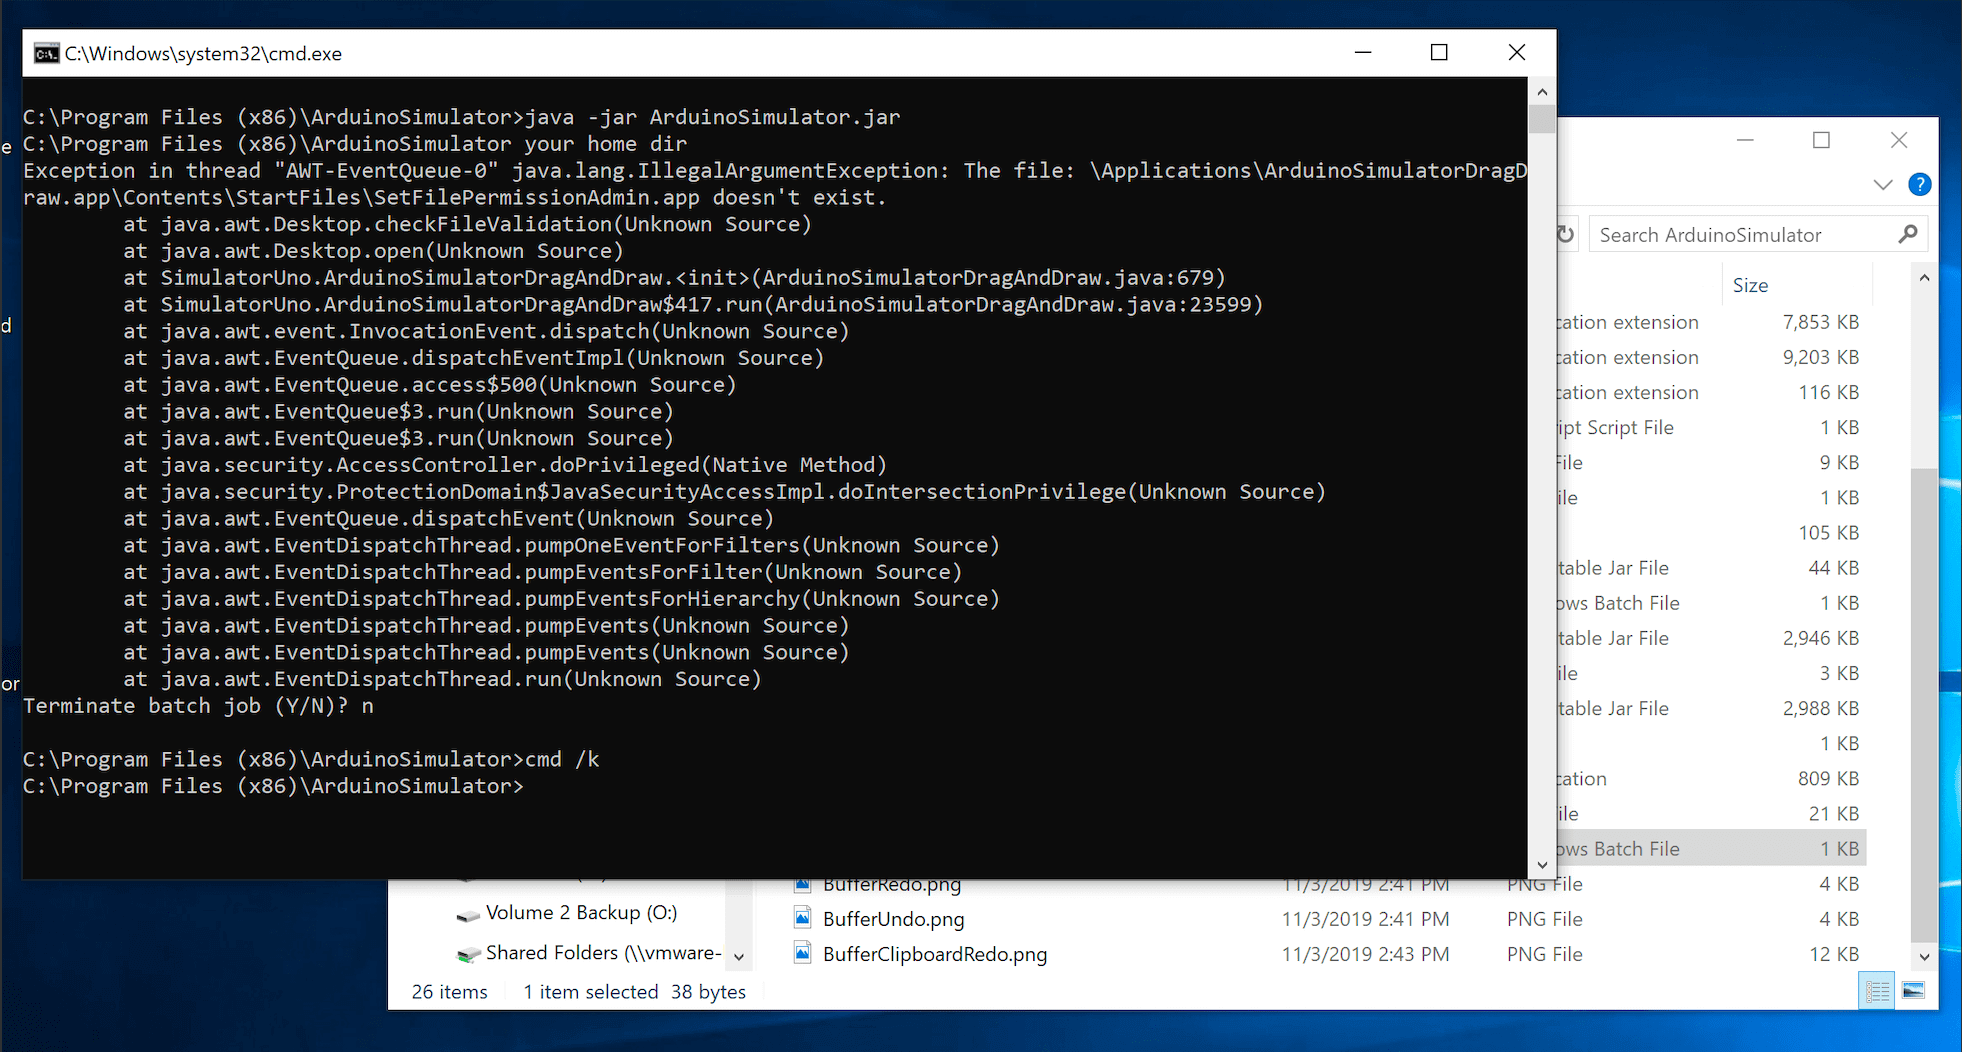Click the BufferUndo.png file icon
The height and width of the screenshot is (1052, 1962).
pos(802,918)
